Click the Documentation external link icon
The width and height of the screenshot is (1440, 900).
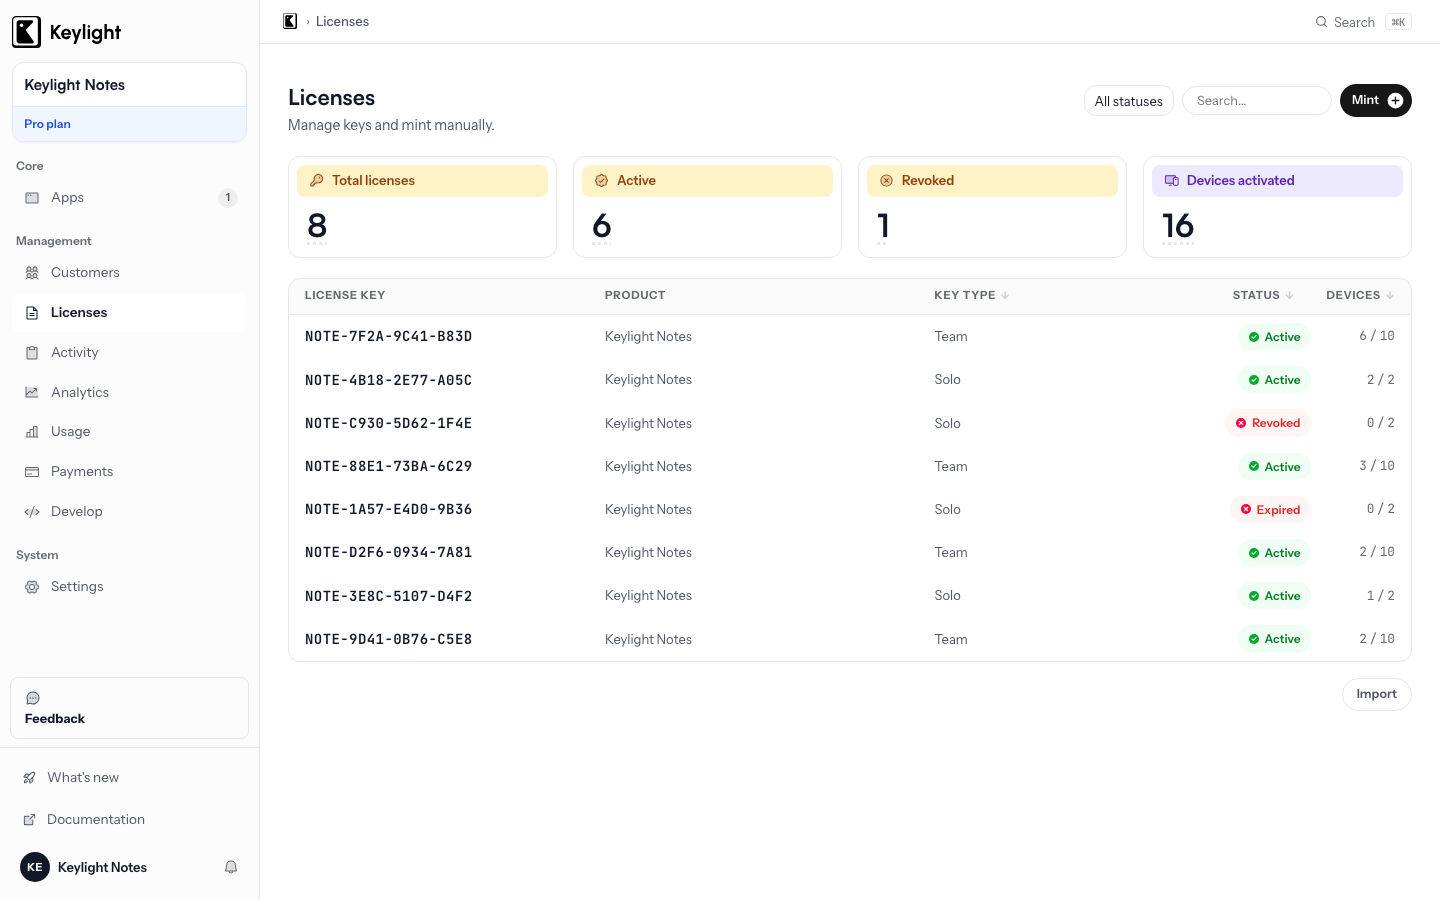click(29, 820)
